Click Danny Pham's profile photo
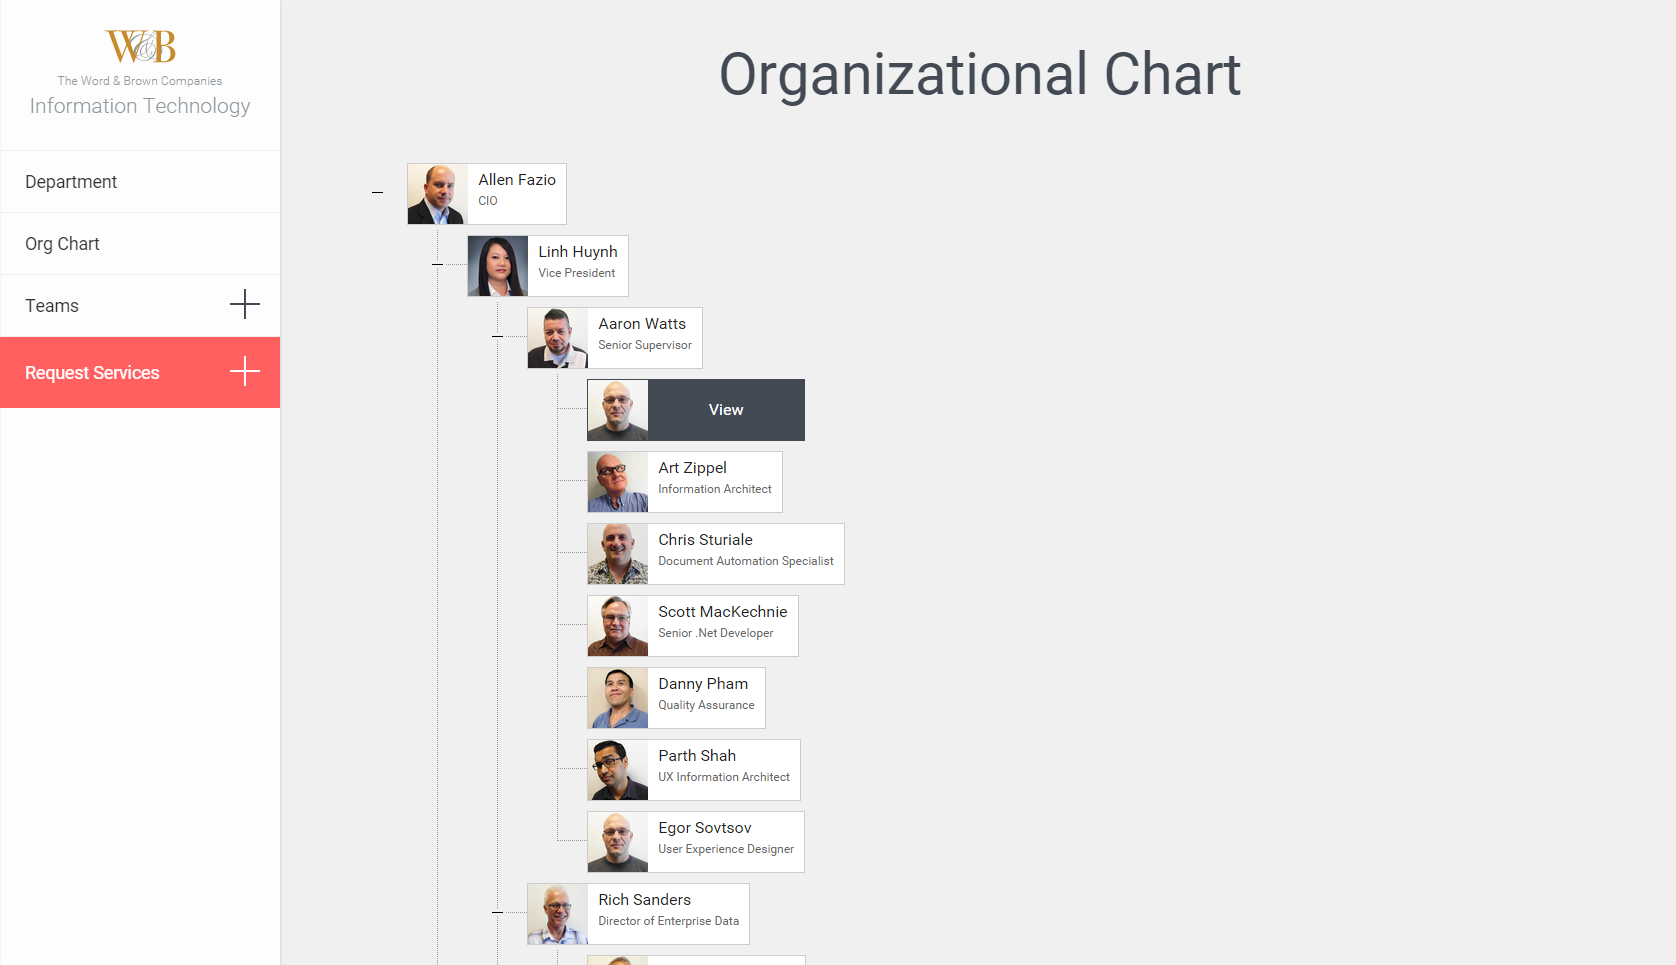This screenshot has width=1676, height=965. pyautogui.click(x=618, y=698)
